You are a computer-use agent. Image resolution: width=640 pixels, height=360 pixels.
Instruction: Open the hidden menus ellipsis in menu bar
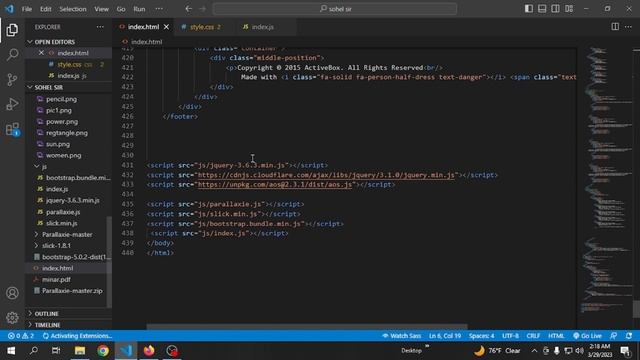click(x=159, y=9)
